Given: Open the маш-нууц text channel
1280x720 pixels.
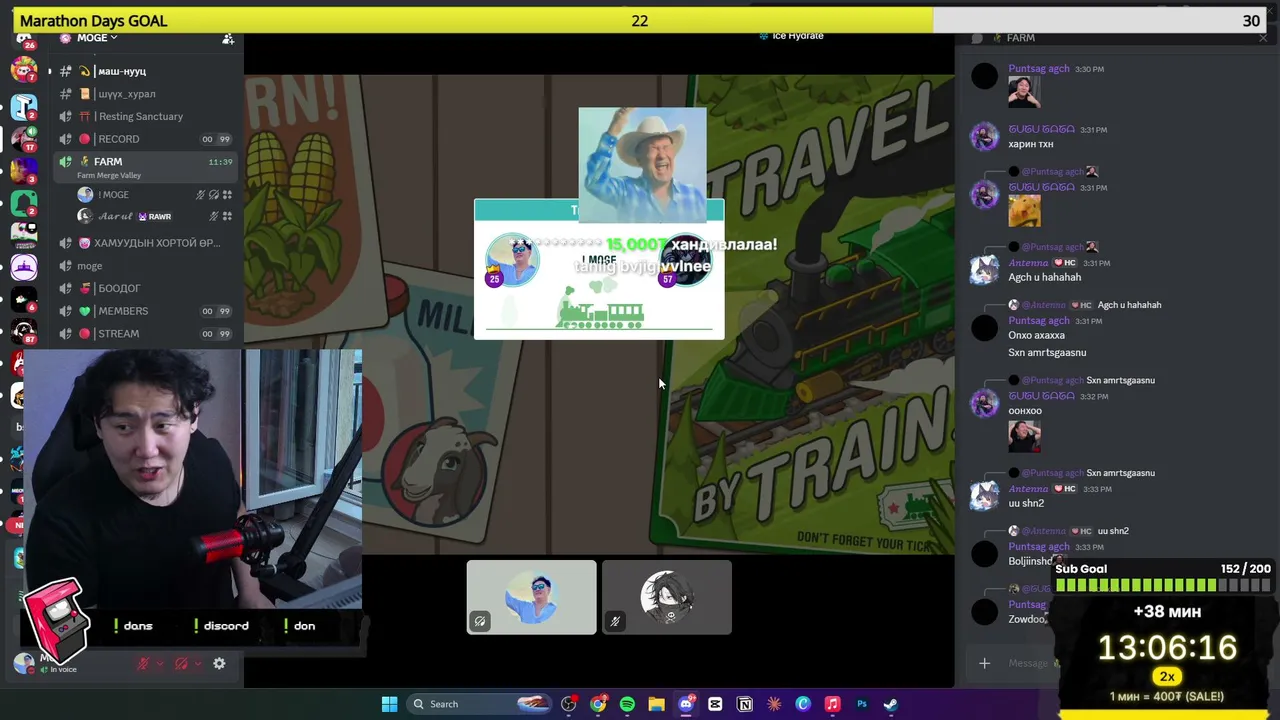Looking at the screenshot, I should click(x=145, y=71).
